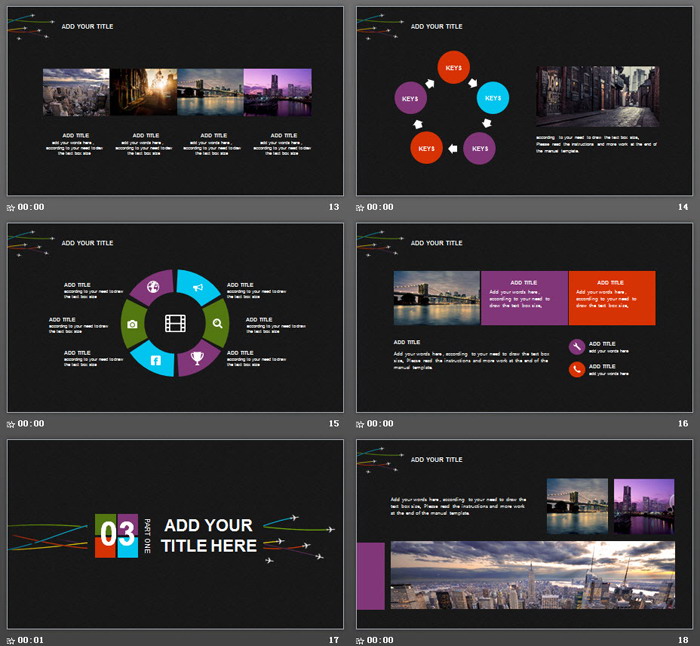700x646 pixels.
Task: Click the wrench icon in the purple circle
Action: pyautogui.click(x=577, y=347)
